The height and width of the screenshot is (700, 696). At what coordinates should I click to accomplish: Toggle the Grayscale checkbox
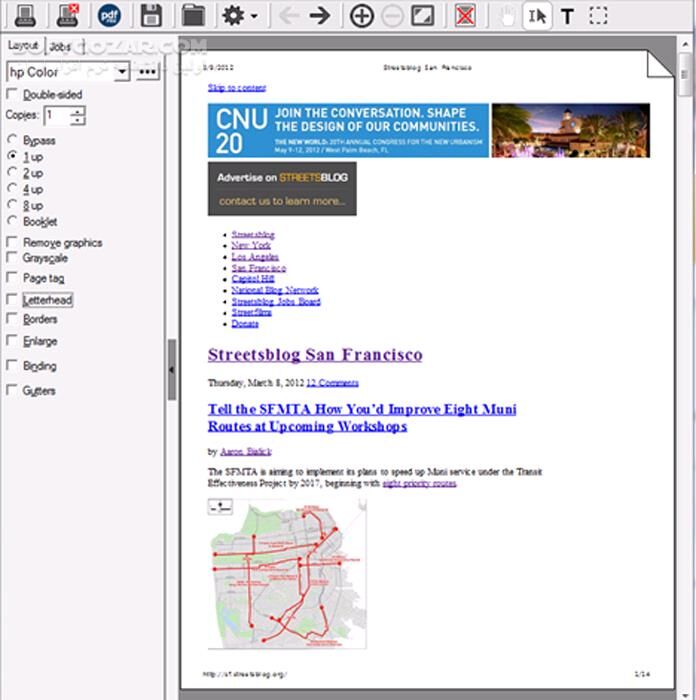12,258
